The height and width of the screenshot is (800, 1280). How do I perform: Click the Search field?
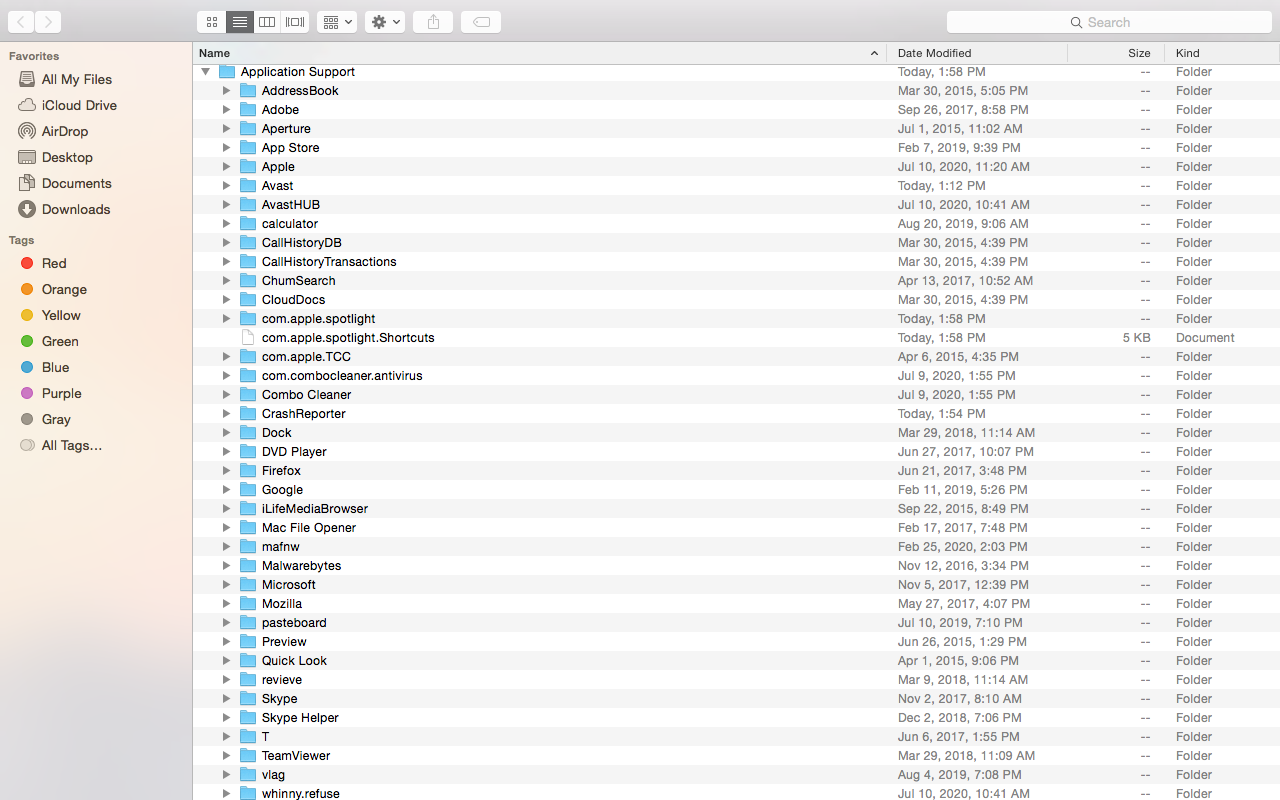pyautogui.click(x=1108, y=22)
